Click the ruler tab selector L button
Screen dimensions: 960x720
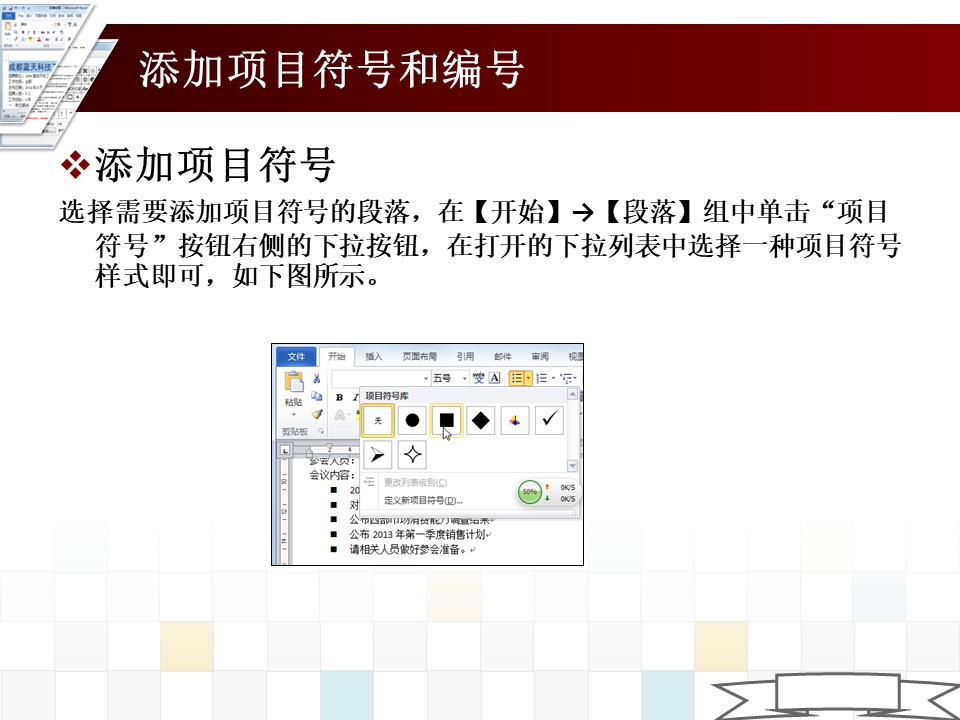pos(285,451)
